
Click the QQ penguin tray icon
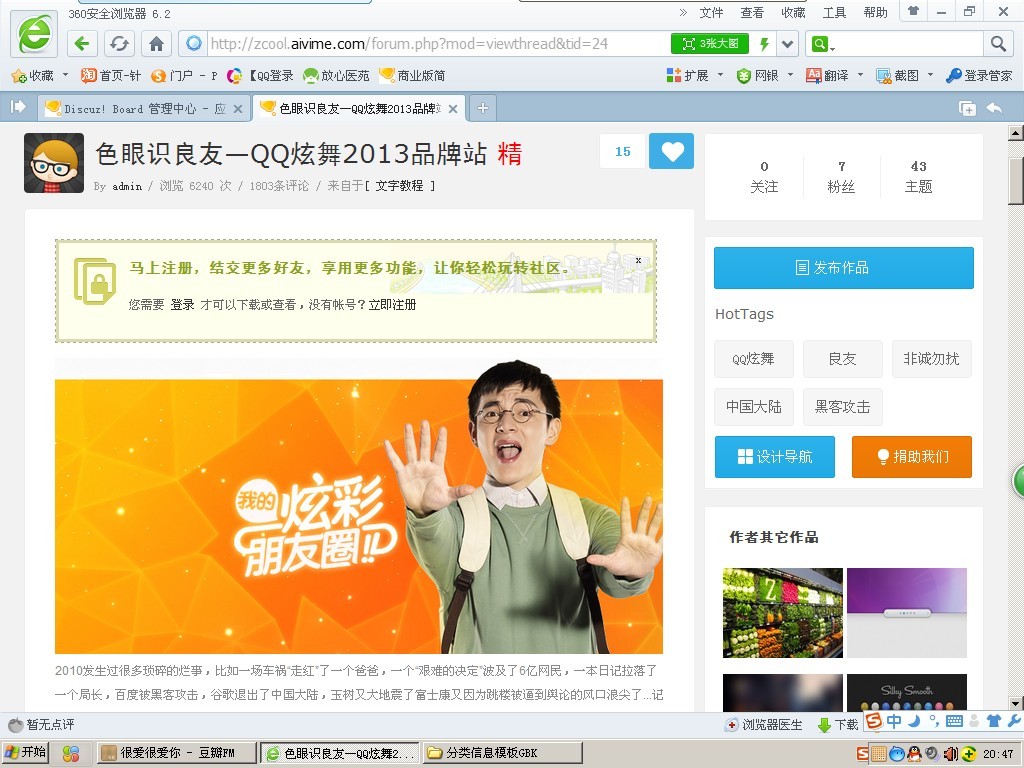914,754
